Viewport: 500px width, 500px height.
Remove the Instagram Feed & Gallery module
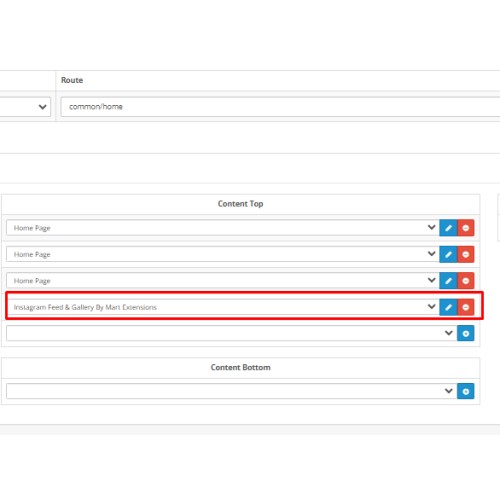point(466,307)
